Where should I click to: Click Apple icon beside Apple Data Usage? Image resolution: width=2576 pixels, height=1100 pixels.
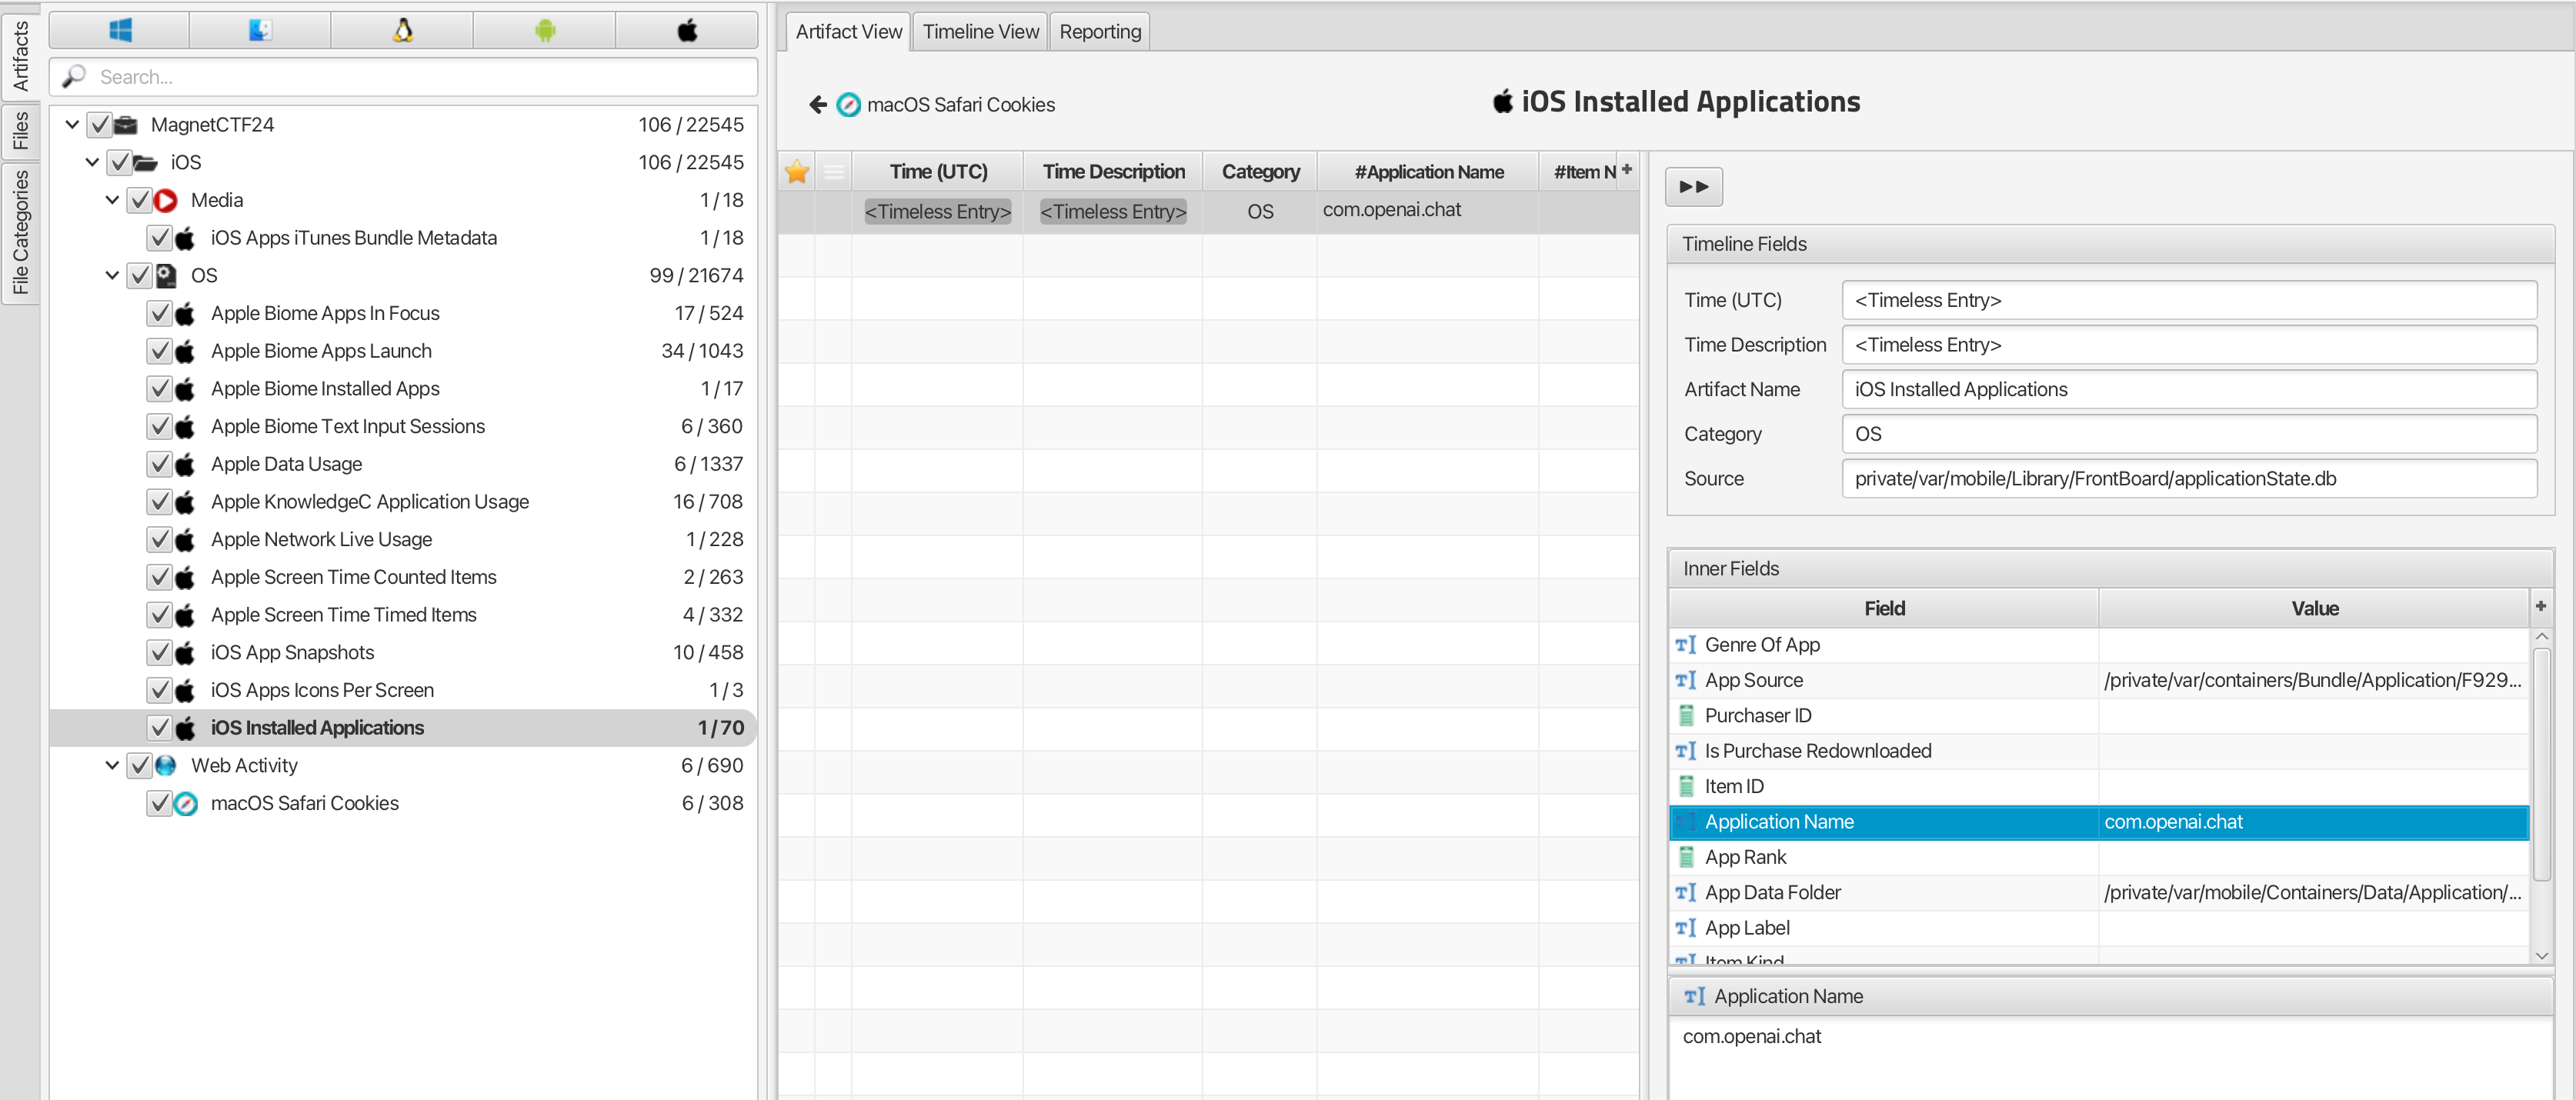[185, 464]
